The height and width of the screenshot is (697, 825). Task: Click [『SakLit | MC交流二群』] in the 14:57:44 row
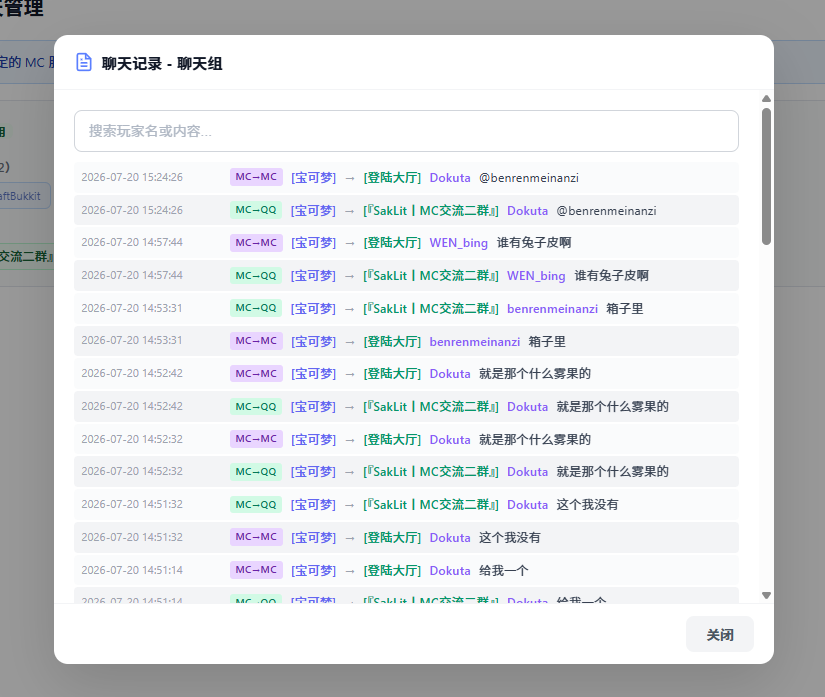tap(430, 276)
